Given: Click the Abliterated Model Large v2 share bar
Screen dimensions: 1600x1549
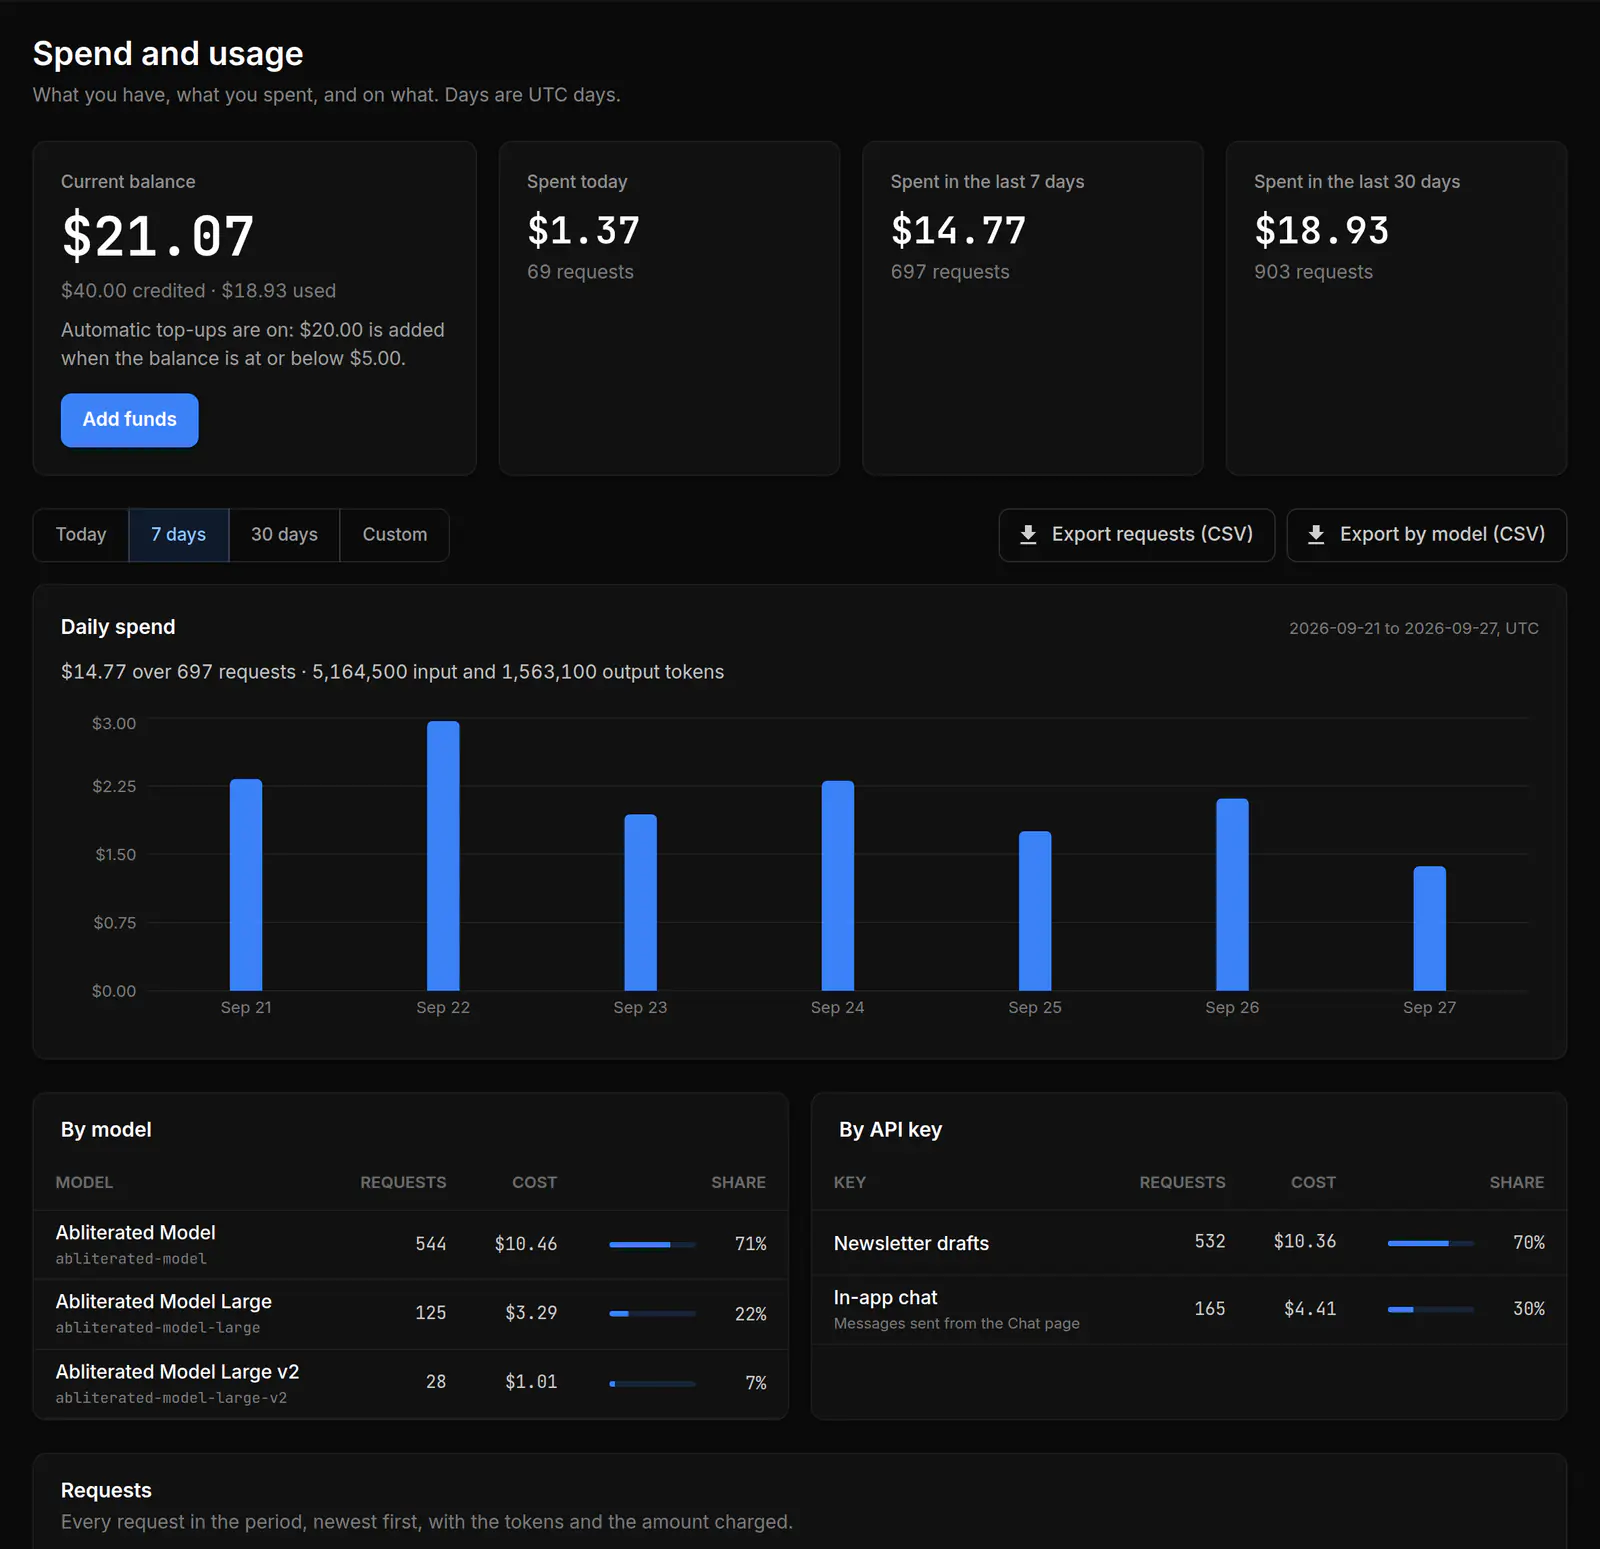Looking at the screenshot, I should [x=652, y=1384].
